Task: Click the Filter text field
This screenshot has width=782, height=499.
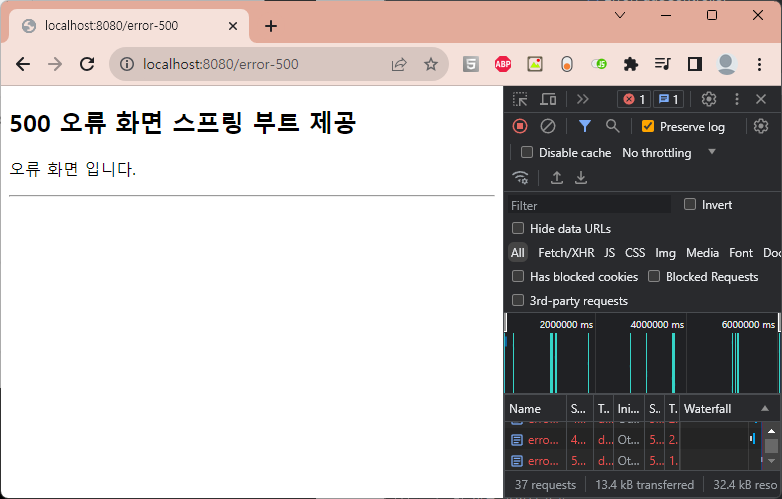Action: point(589,205)
